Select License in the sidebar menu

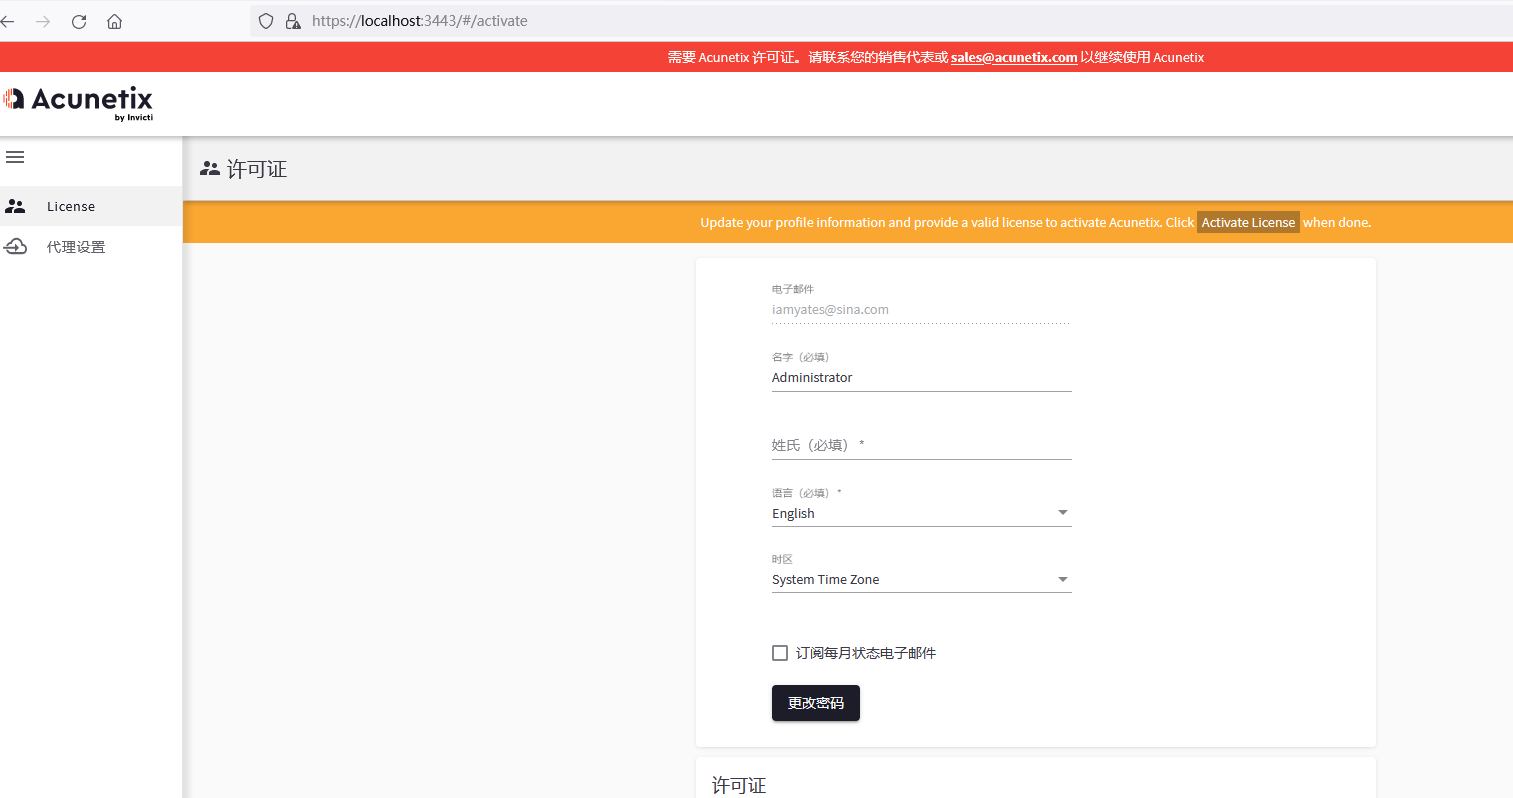click(71, 207)
